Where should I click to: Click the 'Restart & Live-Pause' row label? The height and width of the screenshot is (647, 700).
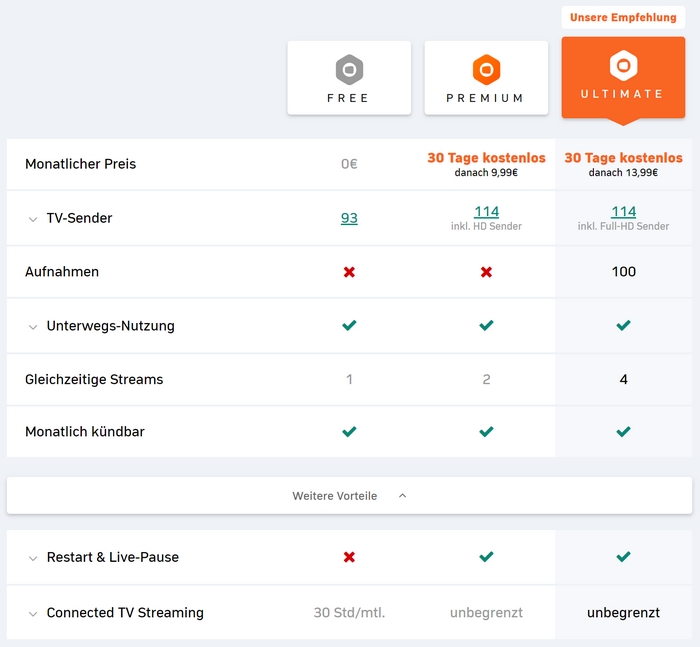tap(112, 557)
